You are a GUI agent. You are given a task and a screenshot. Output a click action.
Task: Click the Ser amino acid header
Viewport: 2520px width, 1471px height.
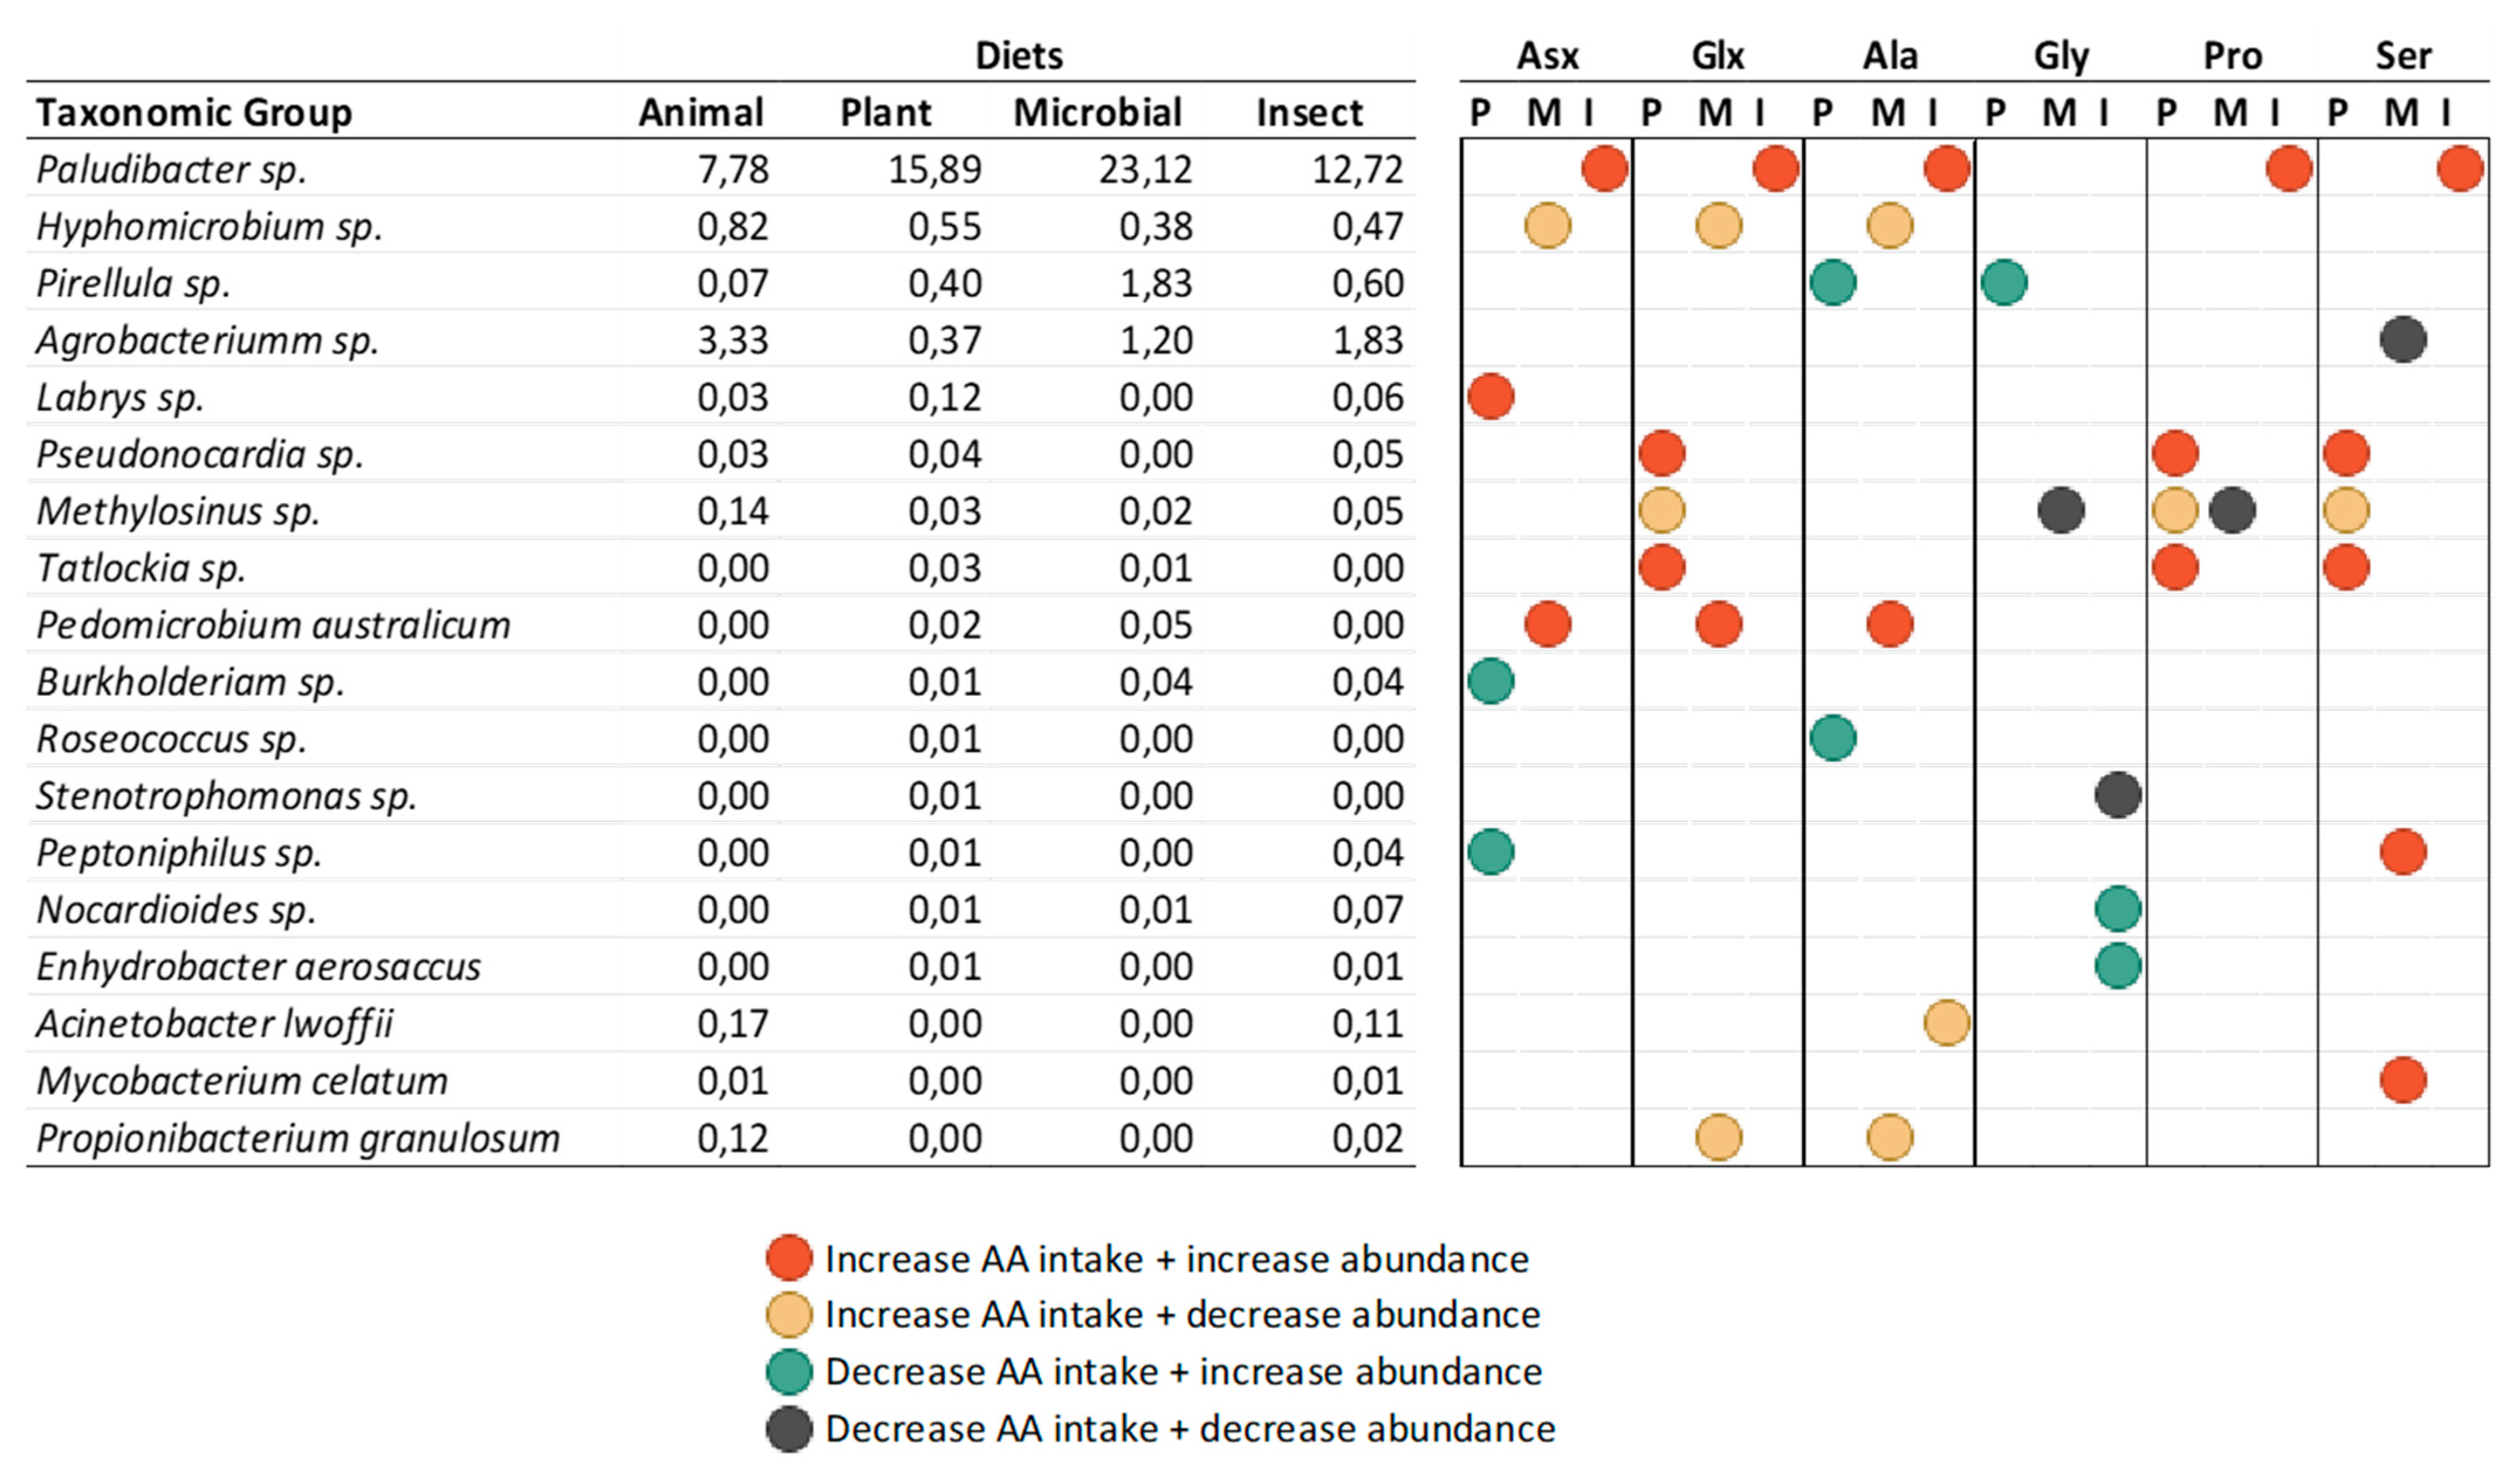pyautogui.click(x=2403, y=55)
